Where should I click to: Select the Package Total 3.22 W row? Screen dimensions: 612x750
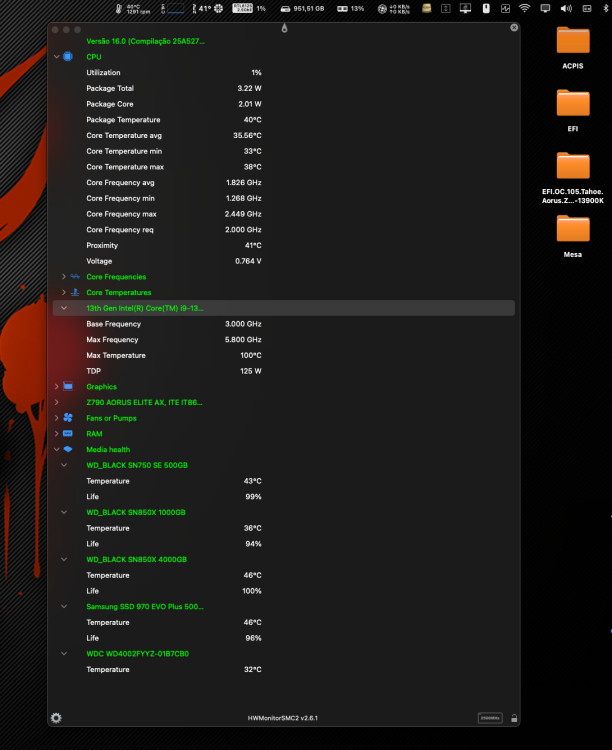point(284,88)
